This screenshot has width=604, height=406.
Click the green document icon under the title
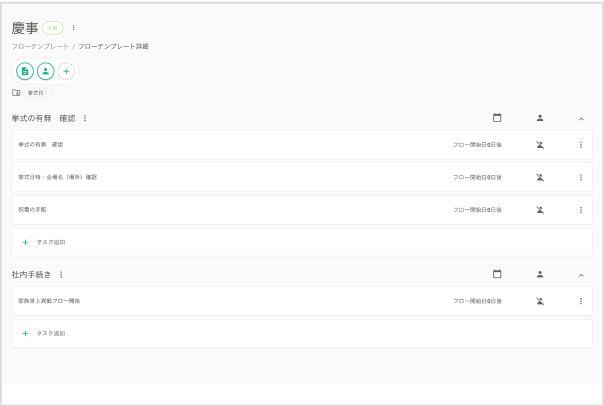pos(25,71)
